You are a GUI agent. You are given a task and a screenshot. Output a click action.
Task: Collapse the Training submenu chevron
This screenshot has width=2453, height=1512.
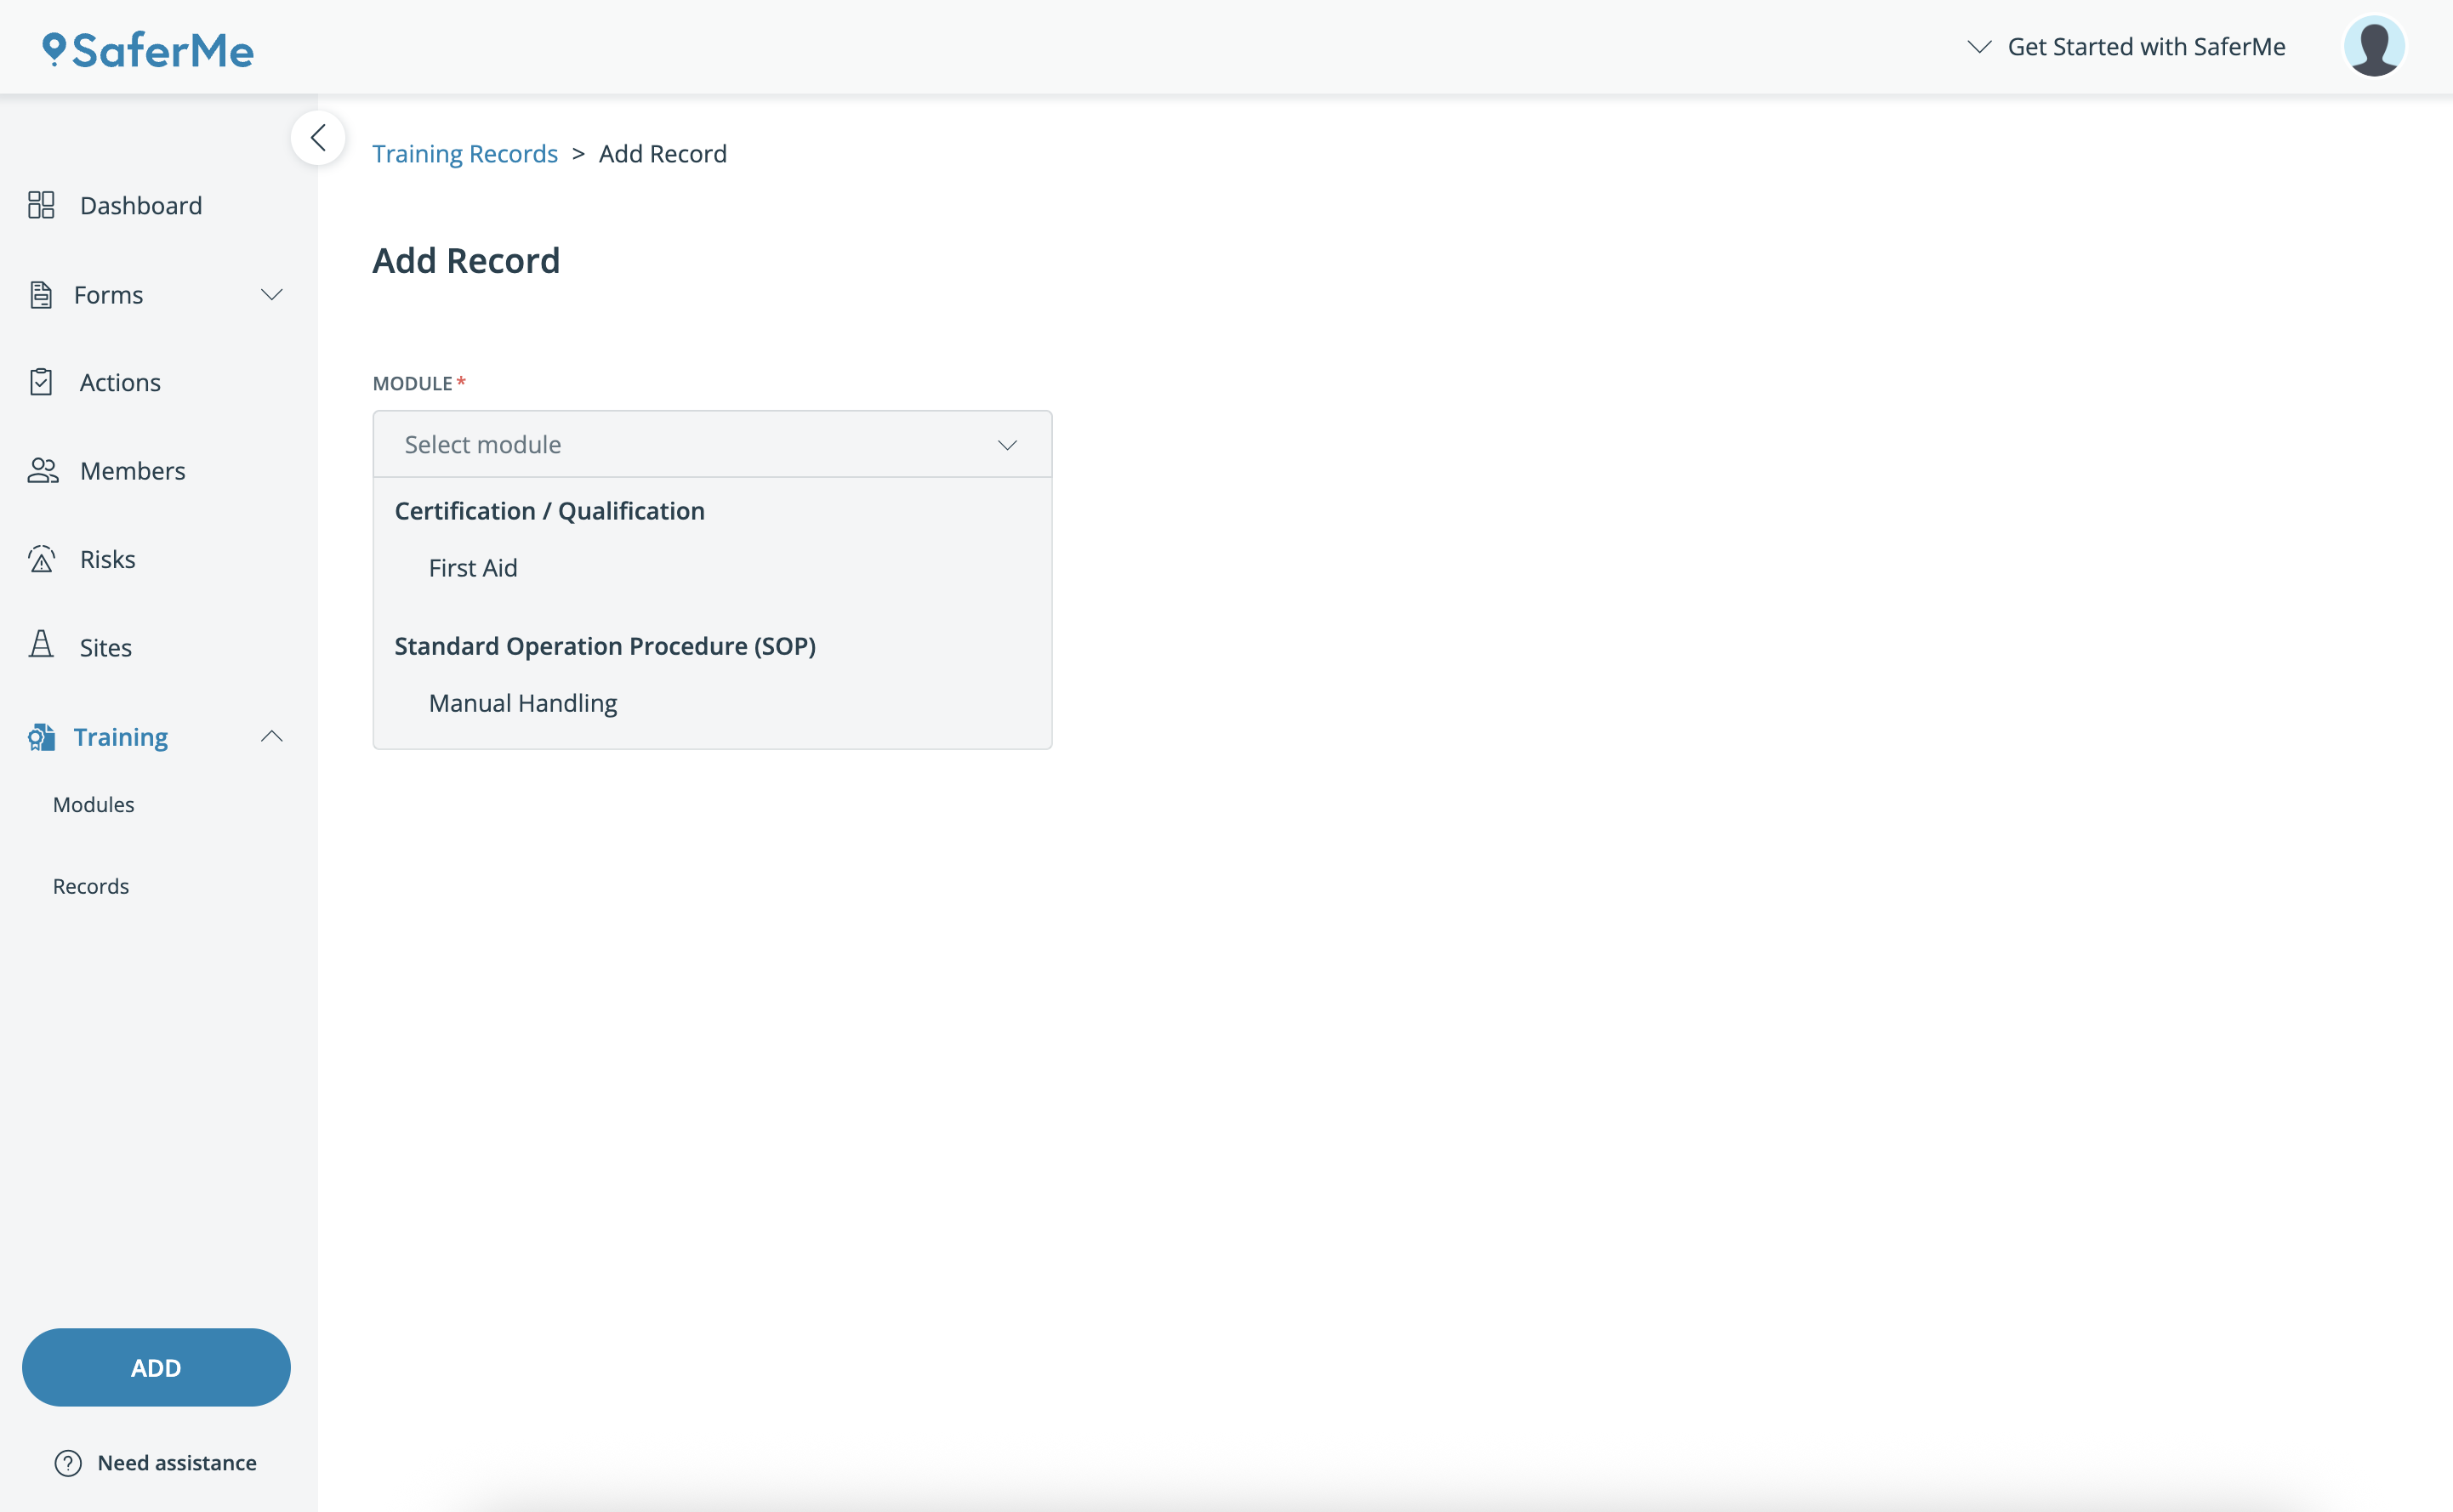click(x=271, y=737)
